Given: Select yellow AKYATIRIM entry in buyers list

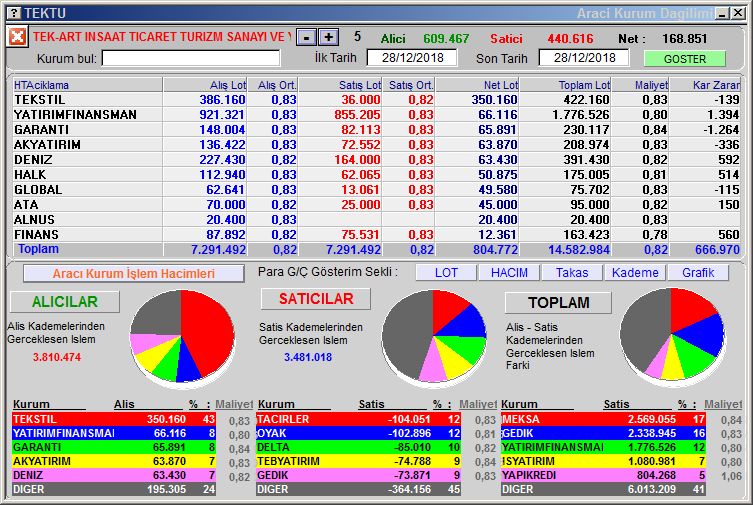Looking at the screenshot, I should [x=114, y=461].
